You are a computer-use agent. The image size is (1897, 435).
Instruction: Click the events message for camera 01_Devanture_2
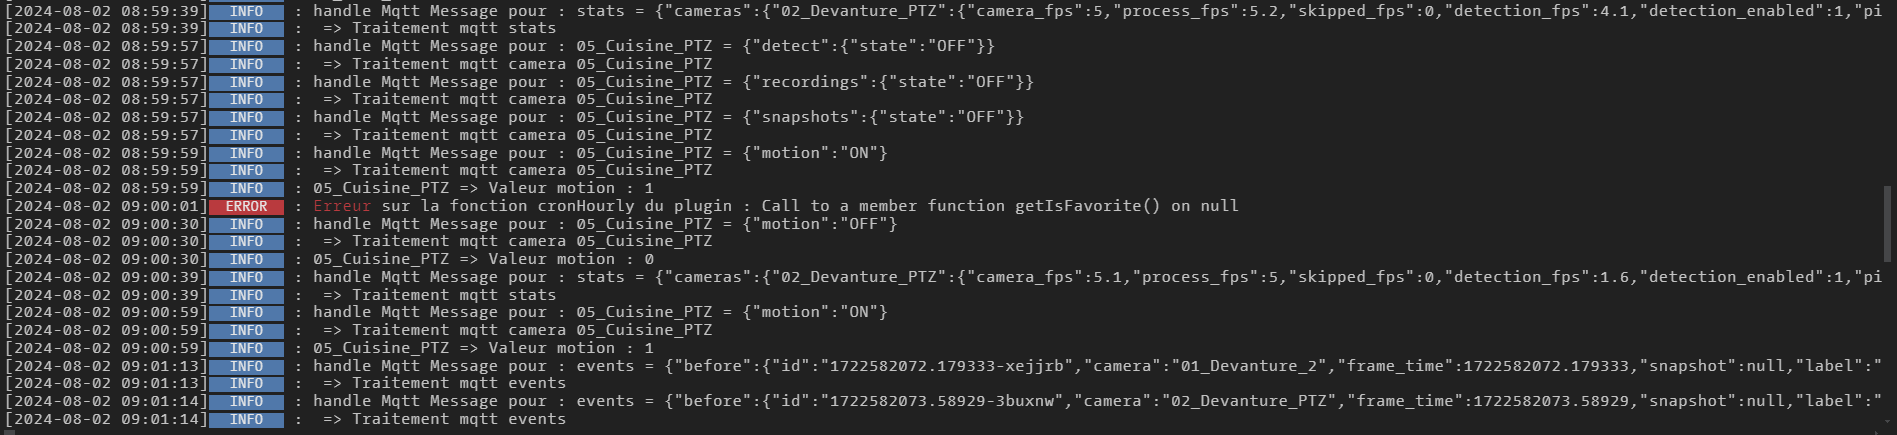pos(1096,366)
